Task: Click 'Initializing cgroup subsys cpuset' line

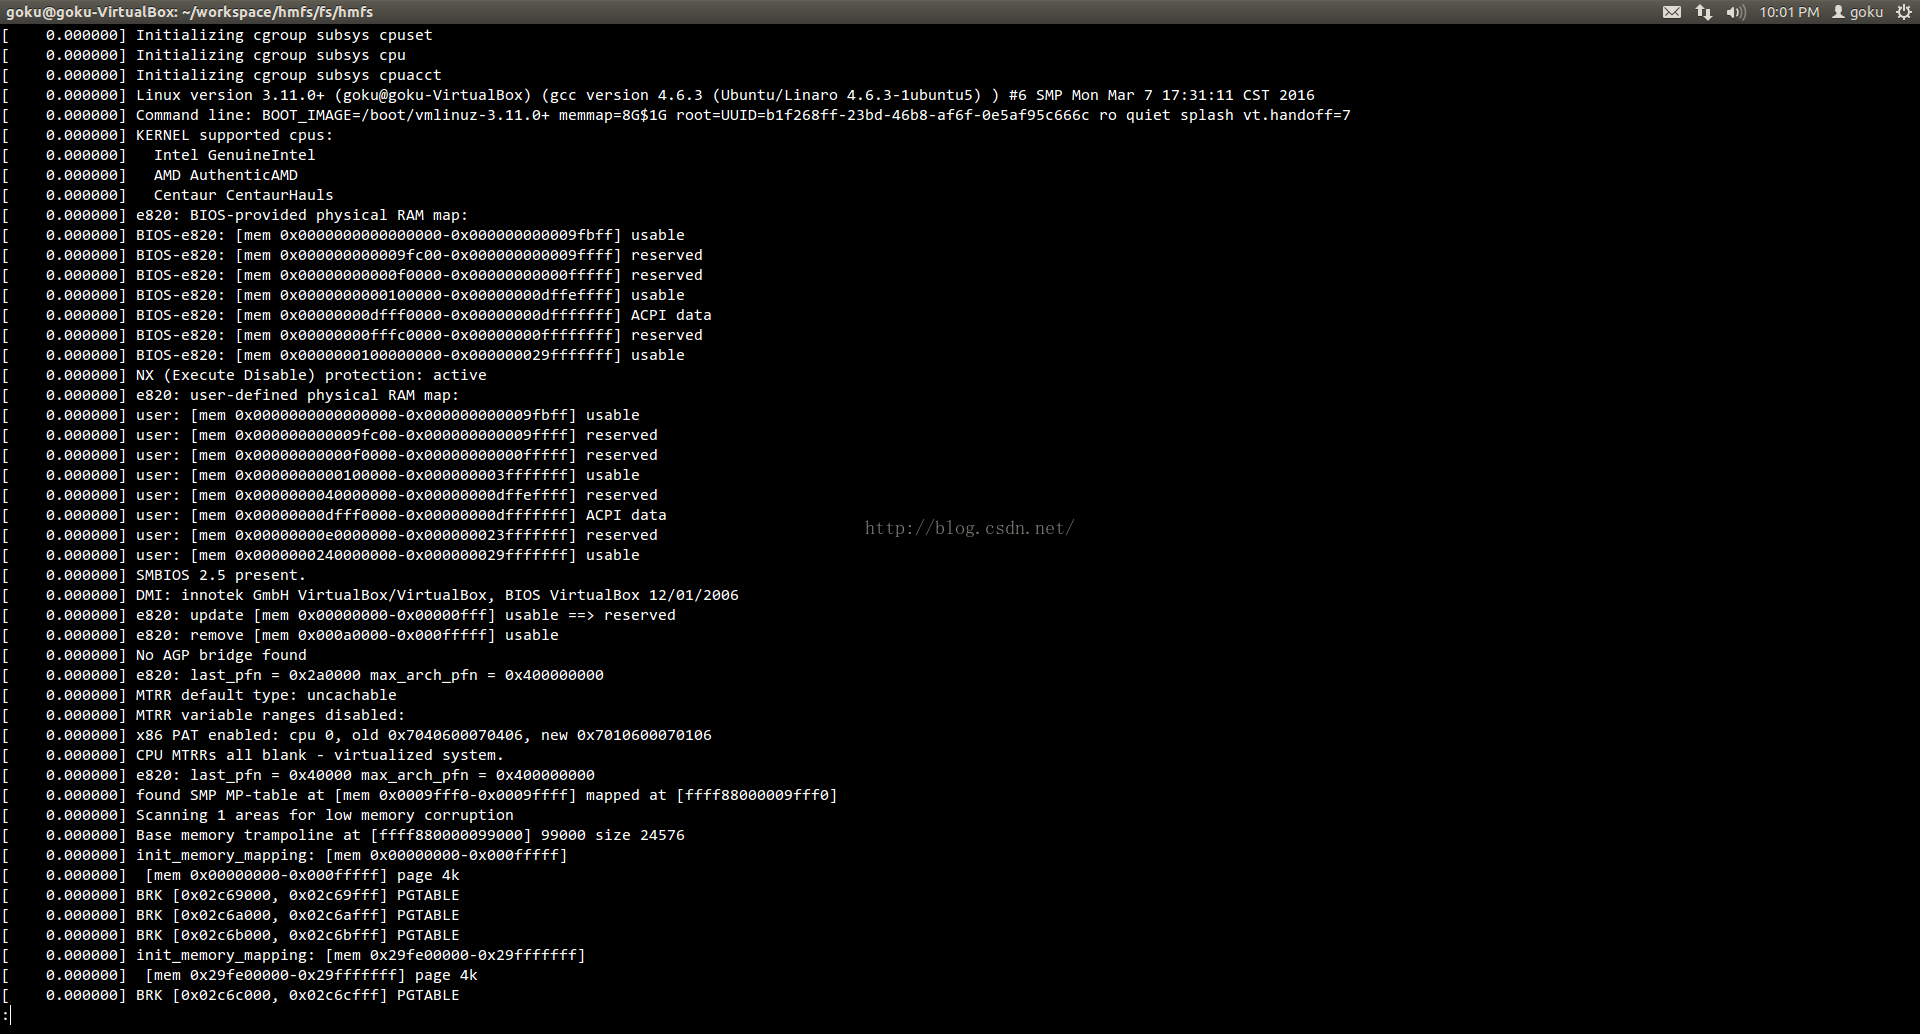Action: pos(218,35)
